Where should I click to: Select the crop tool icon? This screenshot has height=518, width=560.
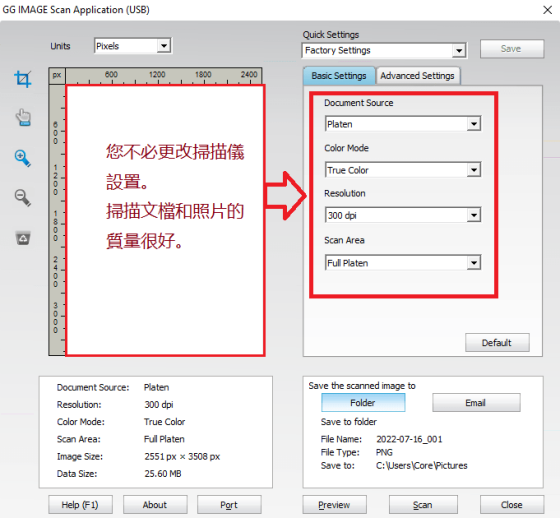(23, 79)
